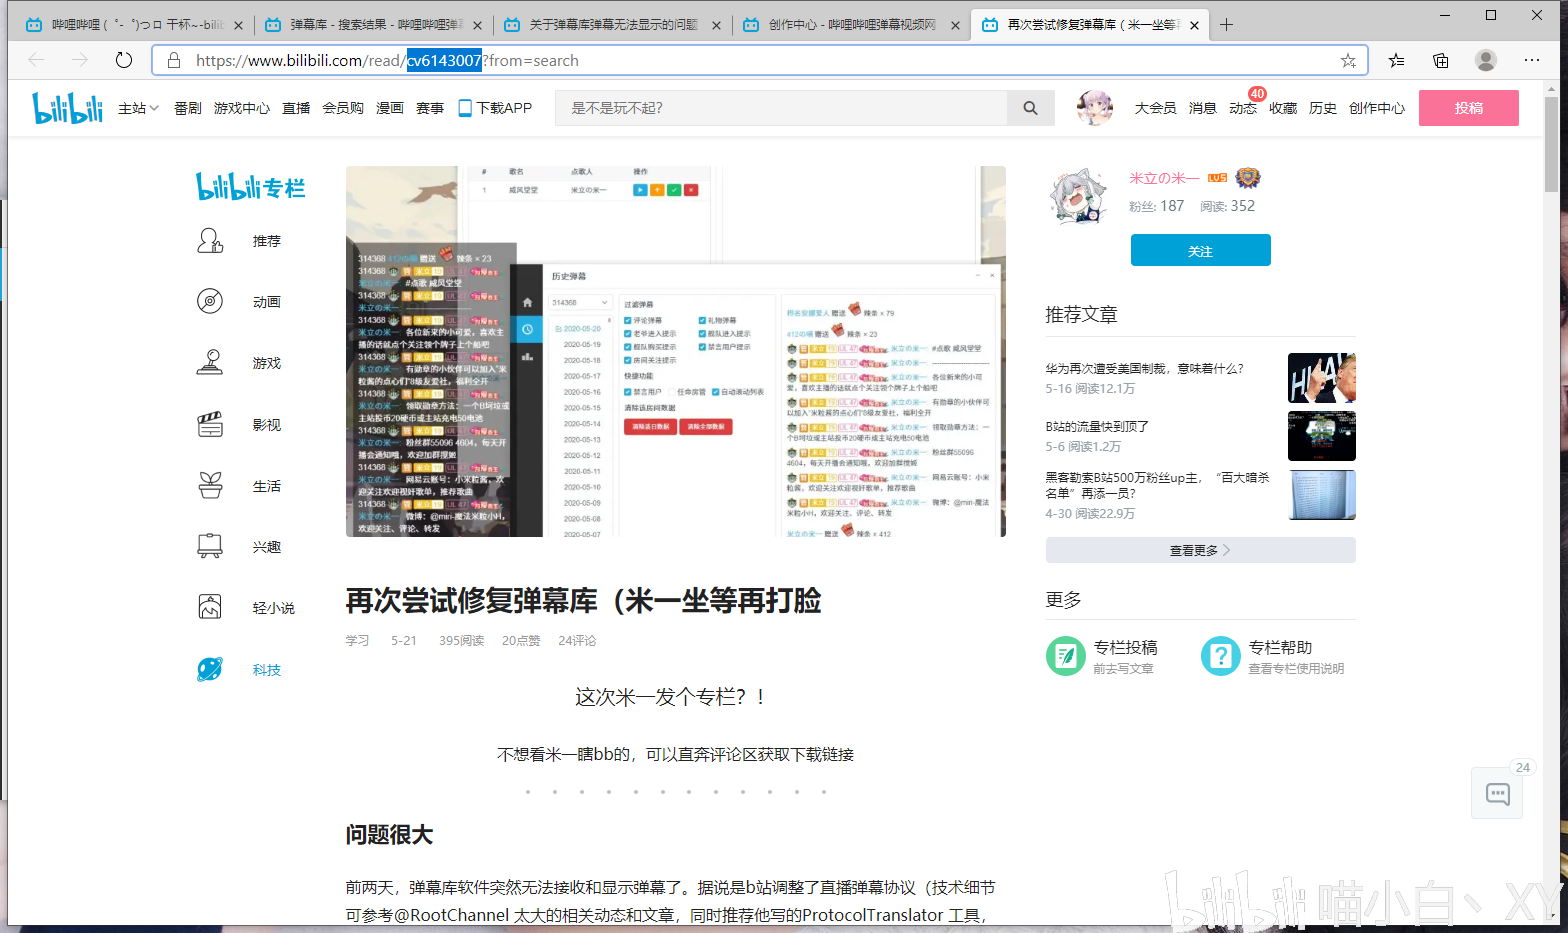This screenshot has height=933, width=1568.
Task: Open 影视 clapperboard icon in sidebar
Action: (x=210, y=424)
